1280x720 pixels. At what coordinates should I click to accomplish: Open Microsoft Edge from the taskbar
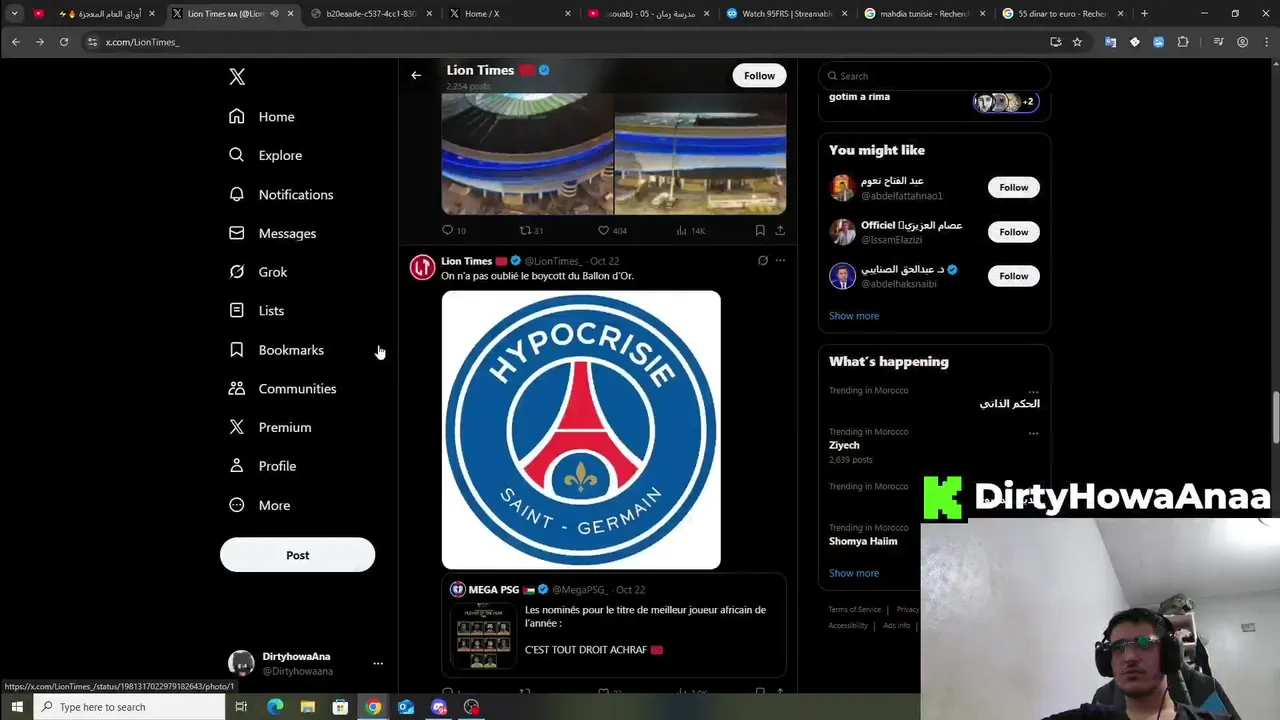(275, 707)
